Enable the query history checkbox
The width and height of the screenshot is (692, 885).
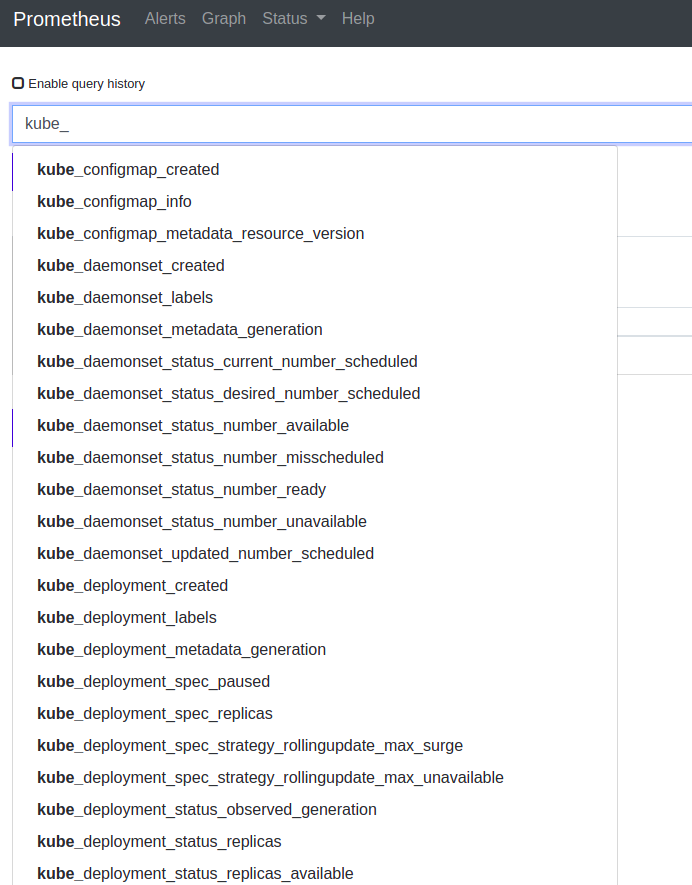18,84
